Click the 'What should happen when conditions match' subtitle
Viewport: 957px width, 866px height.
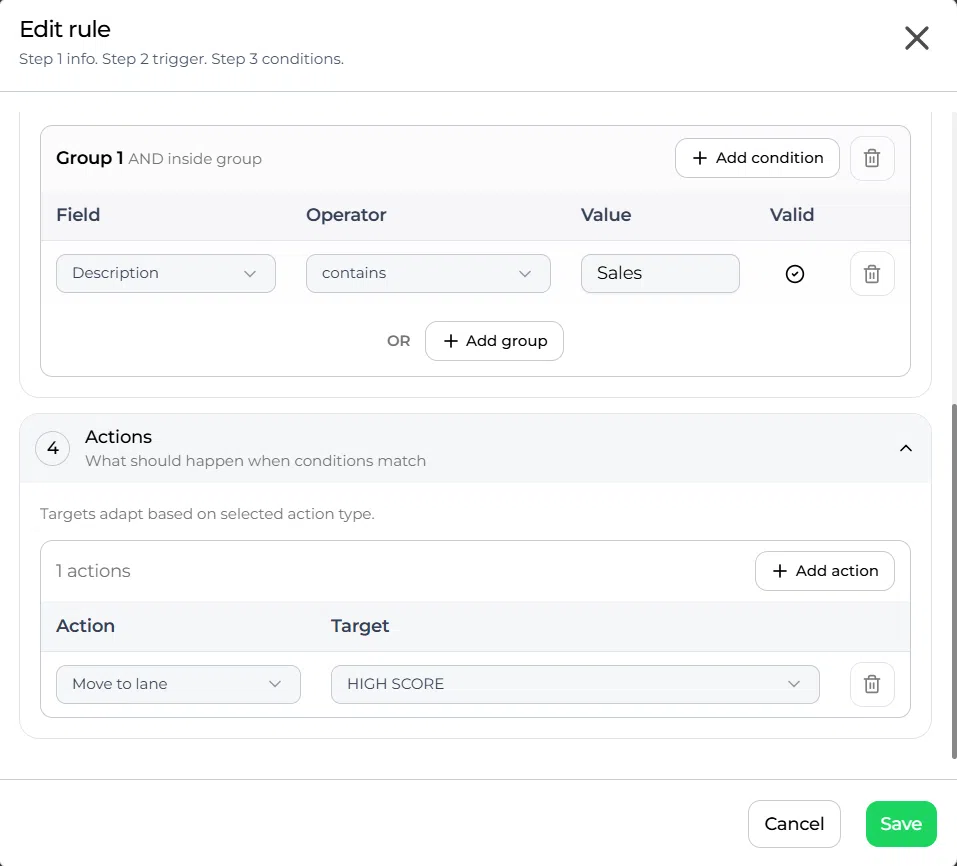point(255,461)
